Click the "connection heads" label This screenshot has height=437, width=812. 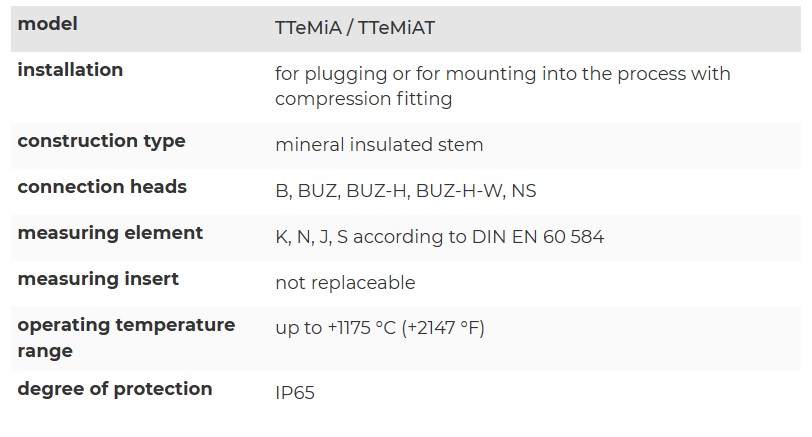coord(102,187)
